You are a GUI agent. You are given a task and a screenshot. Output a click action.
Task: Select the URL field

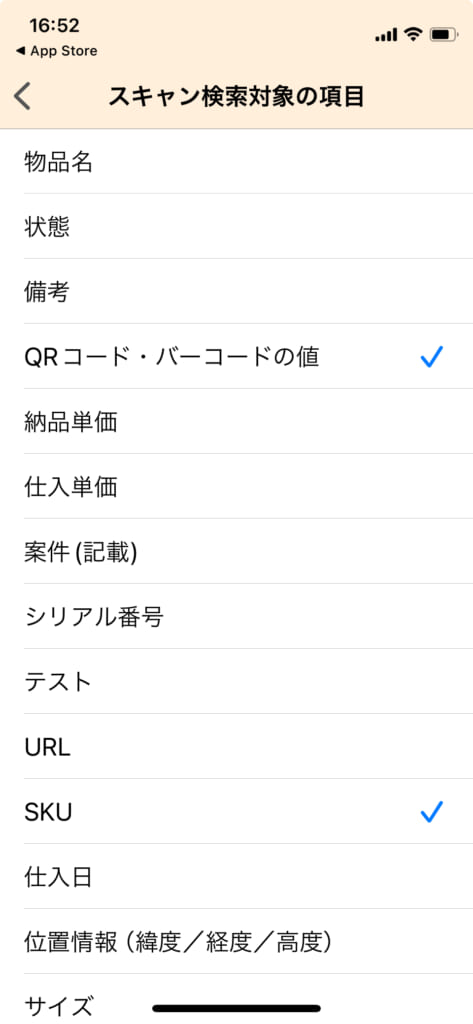236,746
